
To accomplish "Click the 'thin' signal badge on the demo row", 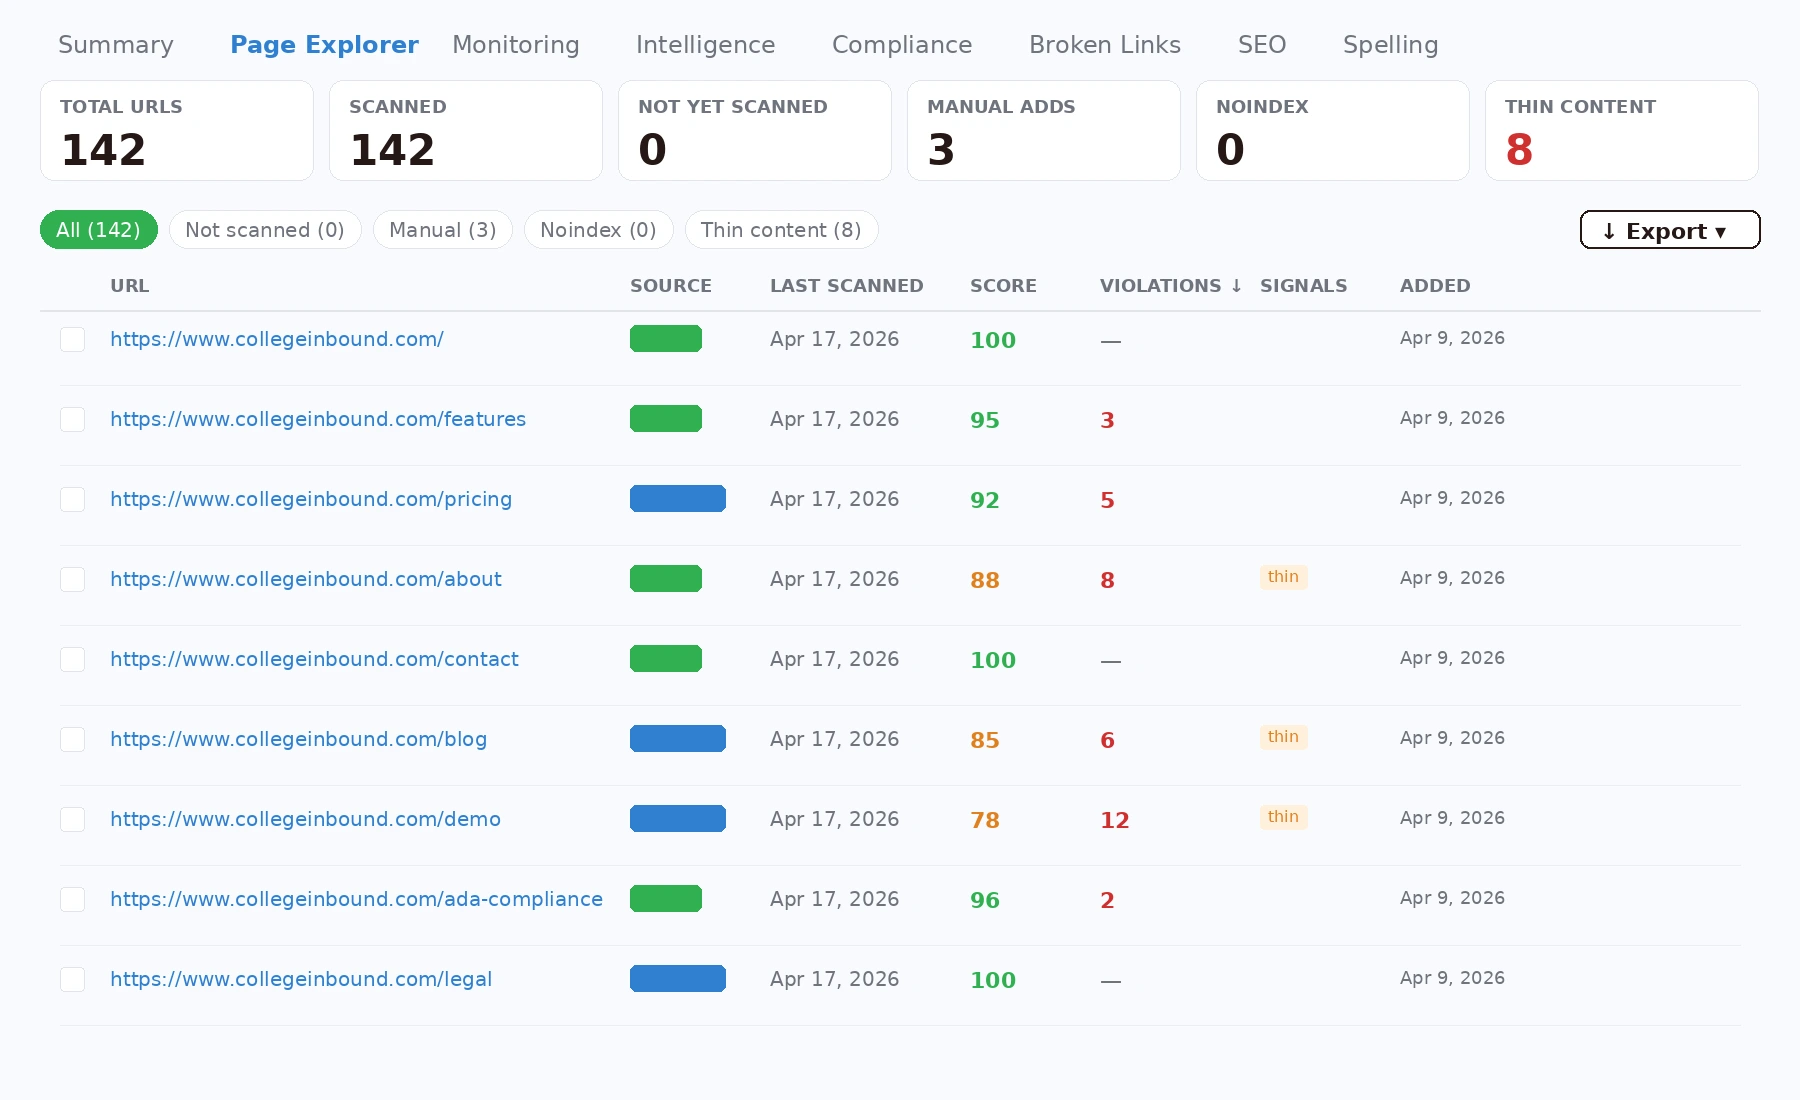I will 1283,817.
